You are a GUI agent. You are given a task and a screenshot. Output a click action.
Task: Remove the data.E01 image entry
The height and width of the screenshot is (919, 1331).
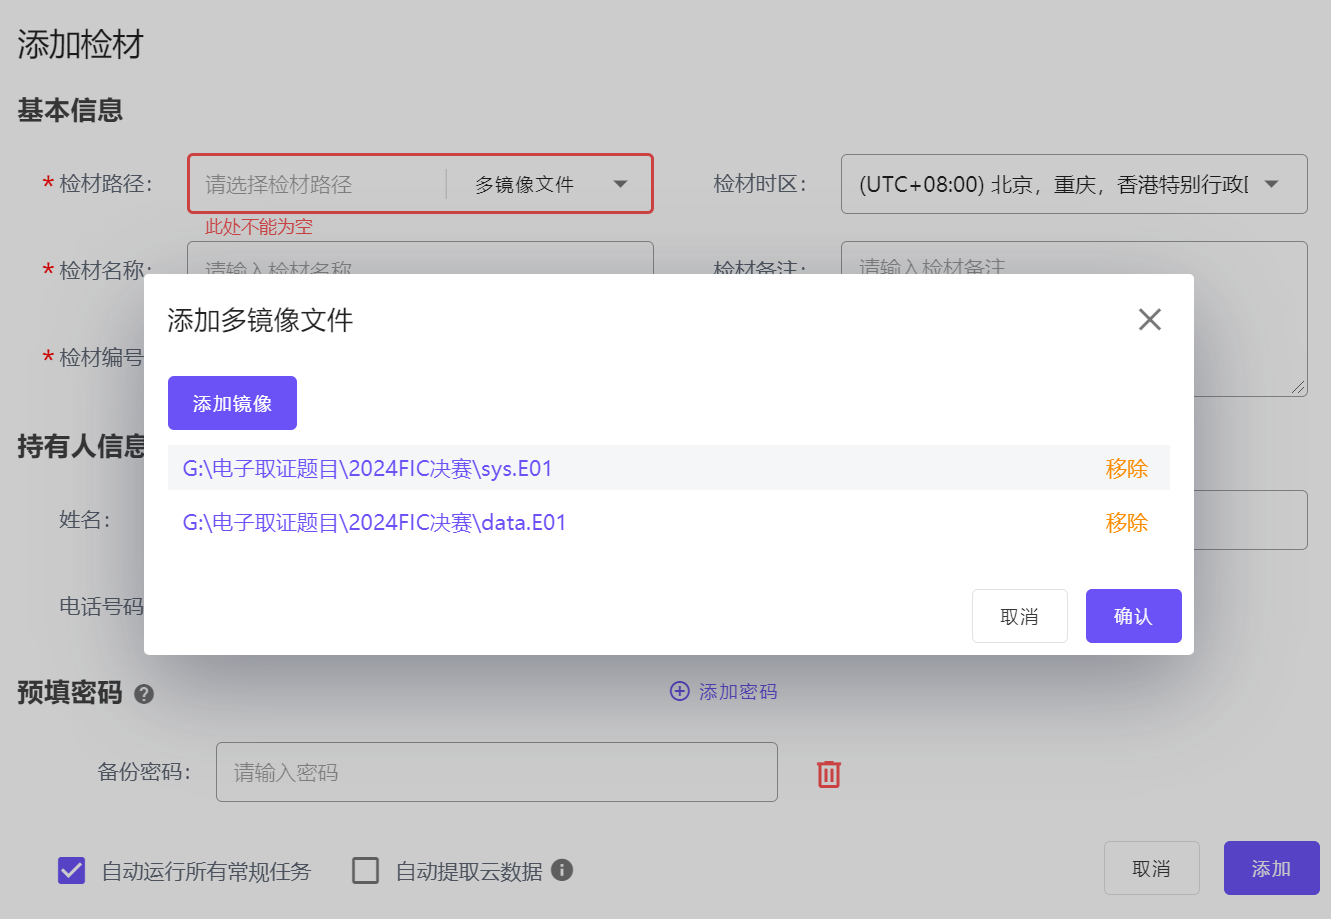1126,523
